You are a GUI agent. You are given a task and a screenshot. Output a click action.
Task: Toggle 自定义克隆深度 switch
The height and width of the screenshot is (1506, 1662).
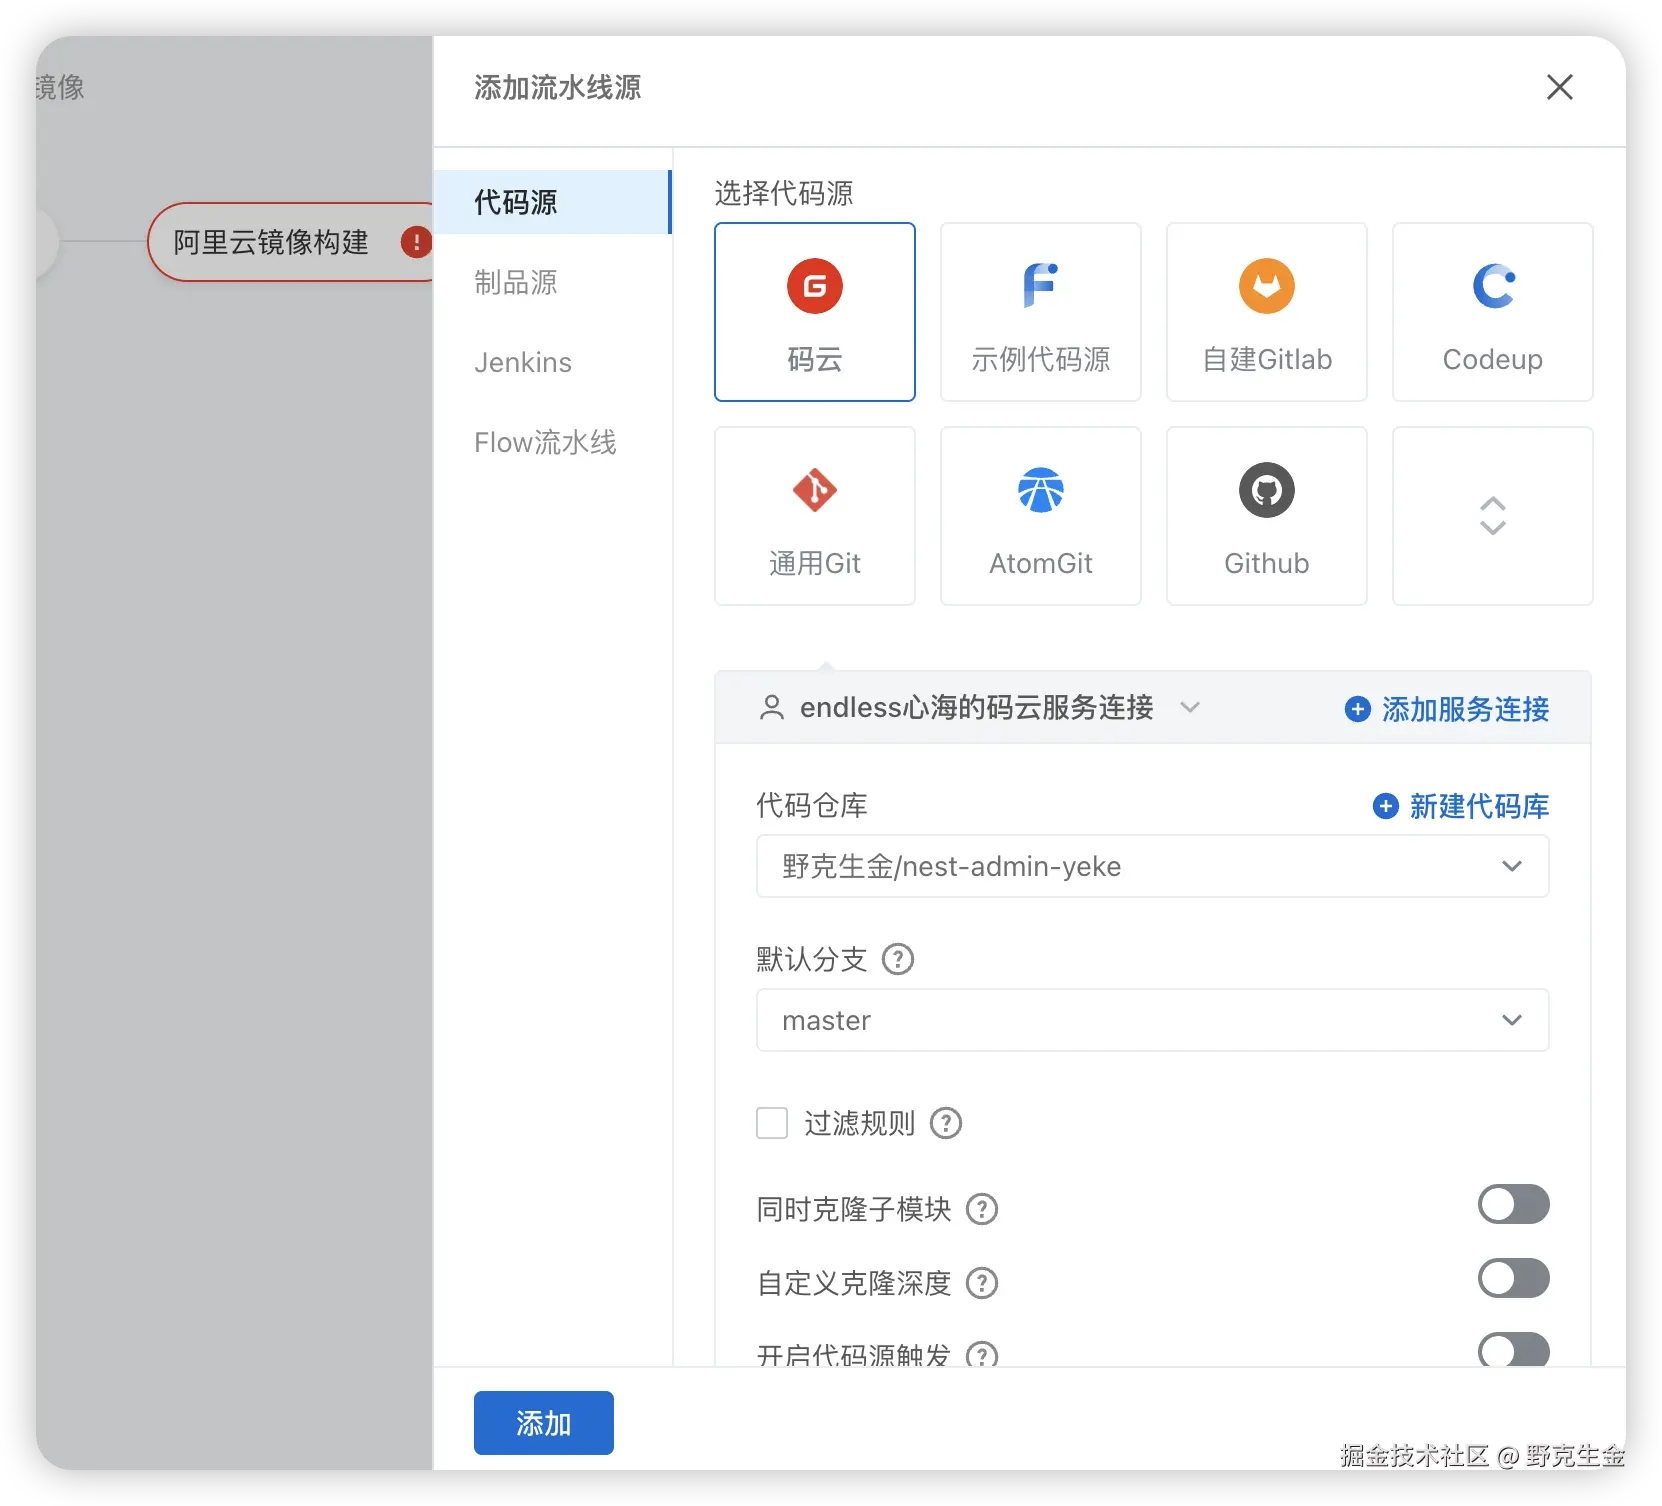point(1514,1278)
